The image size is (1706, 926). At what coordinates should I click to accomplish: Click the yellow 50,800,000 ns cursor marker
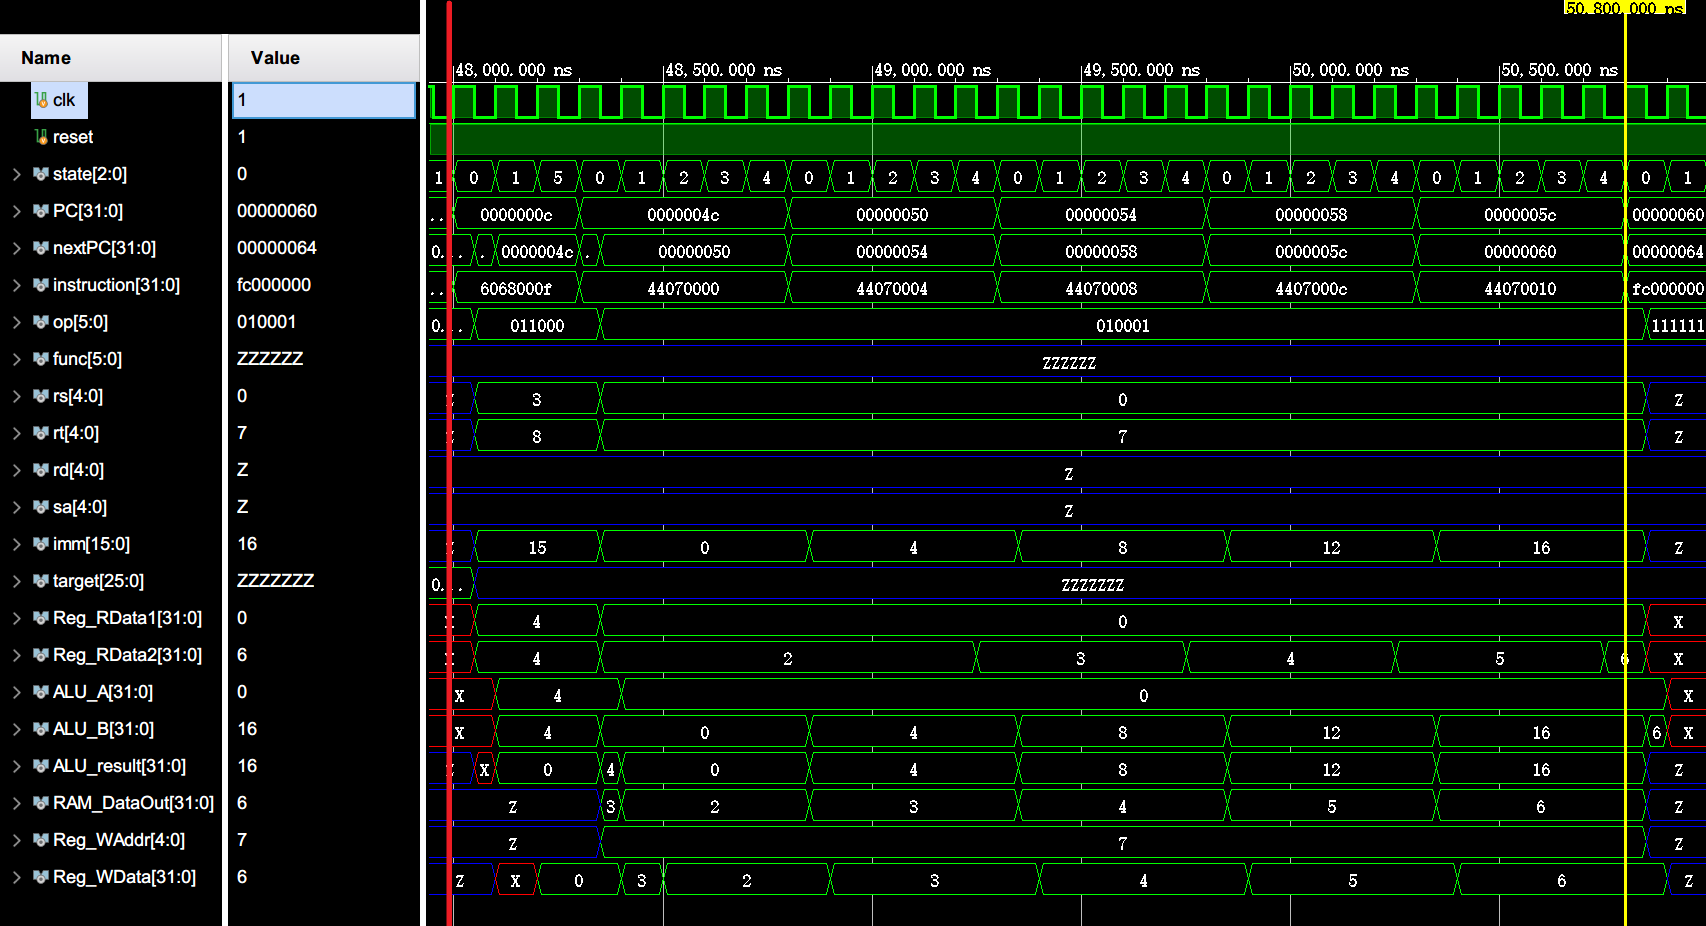(x=1624, y=8)
